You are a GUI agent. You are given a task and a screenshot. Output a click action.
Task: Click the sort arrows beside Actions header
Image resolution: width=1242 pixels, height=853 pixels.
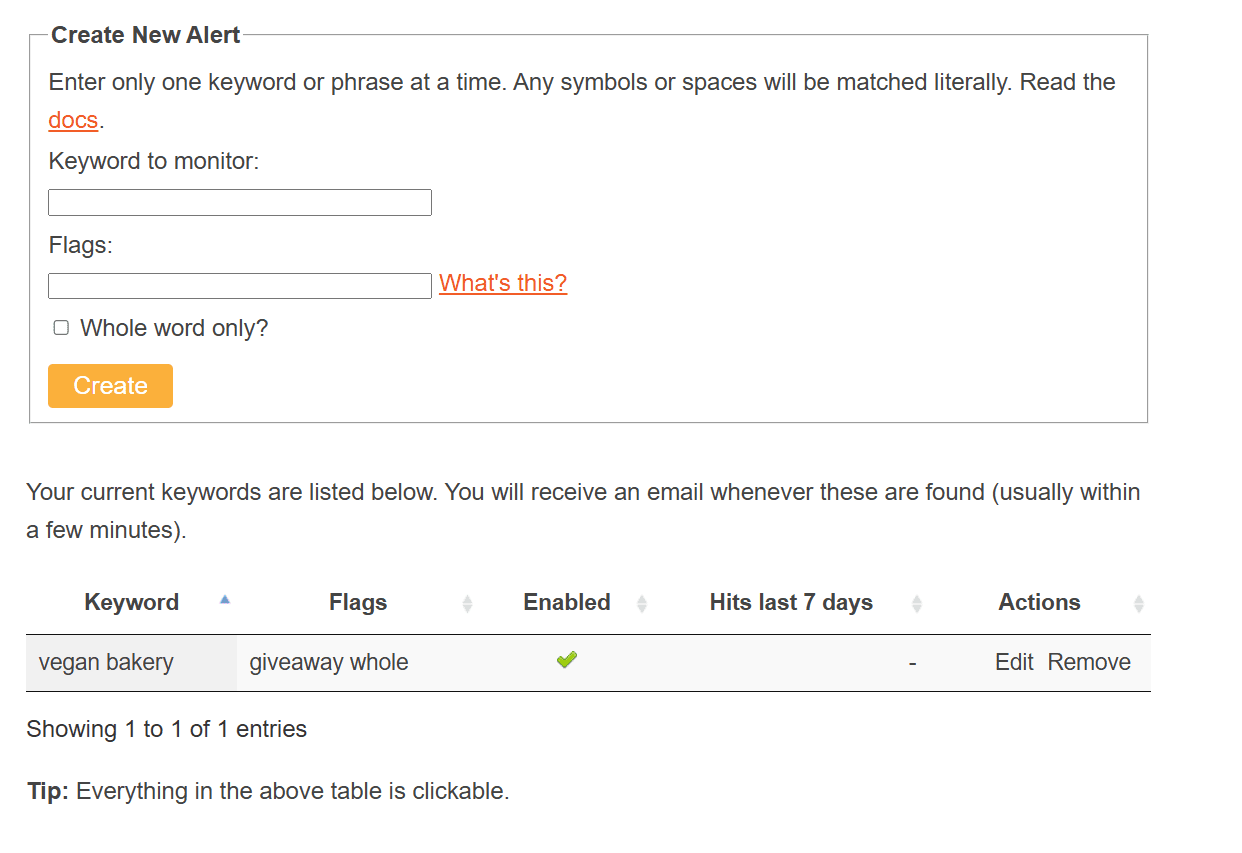click(x=1138, y=603)
